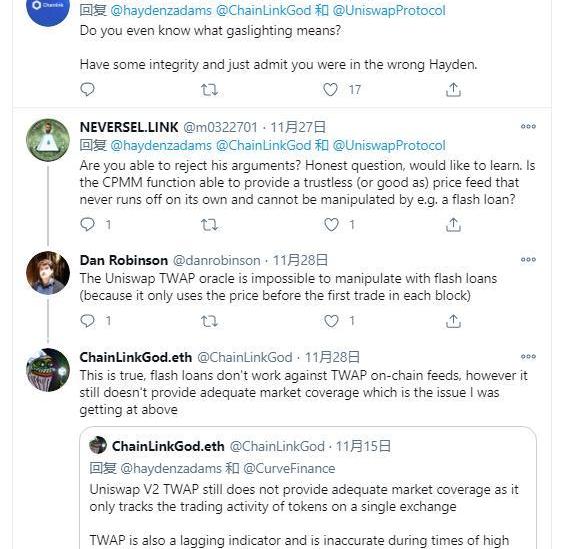Viewport: 562px width, 549px height.
Task: Like Dan Robinson's TWAP oracle tweet
Action: pyautogui.click(x=331, y=321)
